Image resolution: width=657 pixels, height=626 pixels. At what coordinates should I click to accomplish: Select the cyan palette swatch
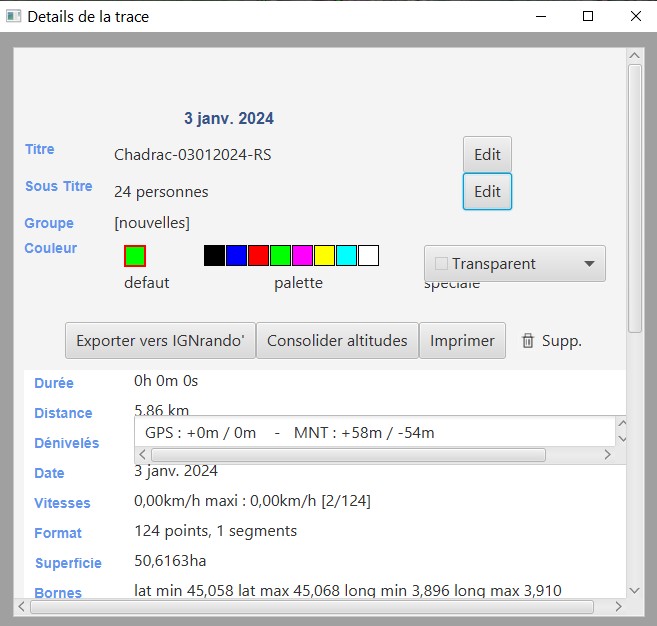346,255
